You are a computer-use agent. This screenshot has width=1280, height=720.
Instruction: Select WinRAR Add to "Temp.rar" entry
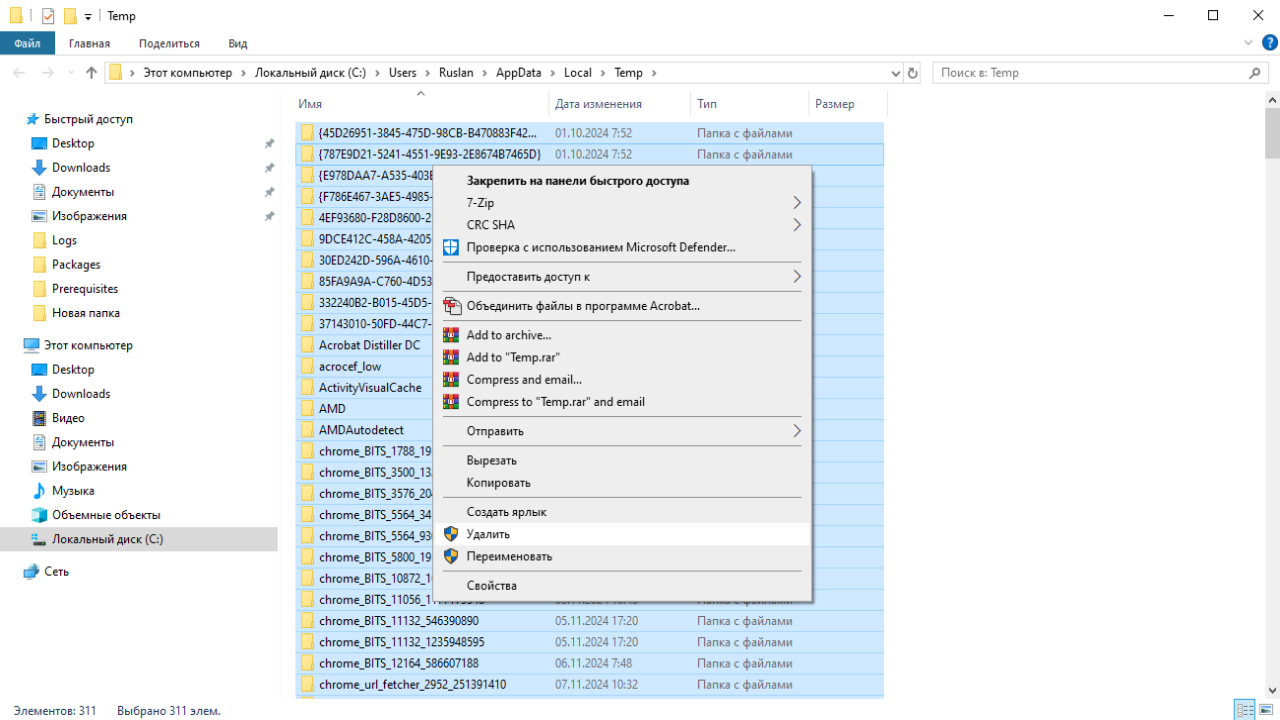tap(621, 357)
